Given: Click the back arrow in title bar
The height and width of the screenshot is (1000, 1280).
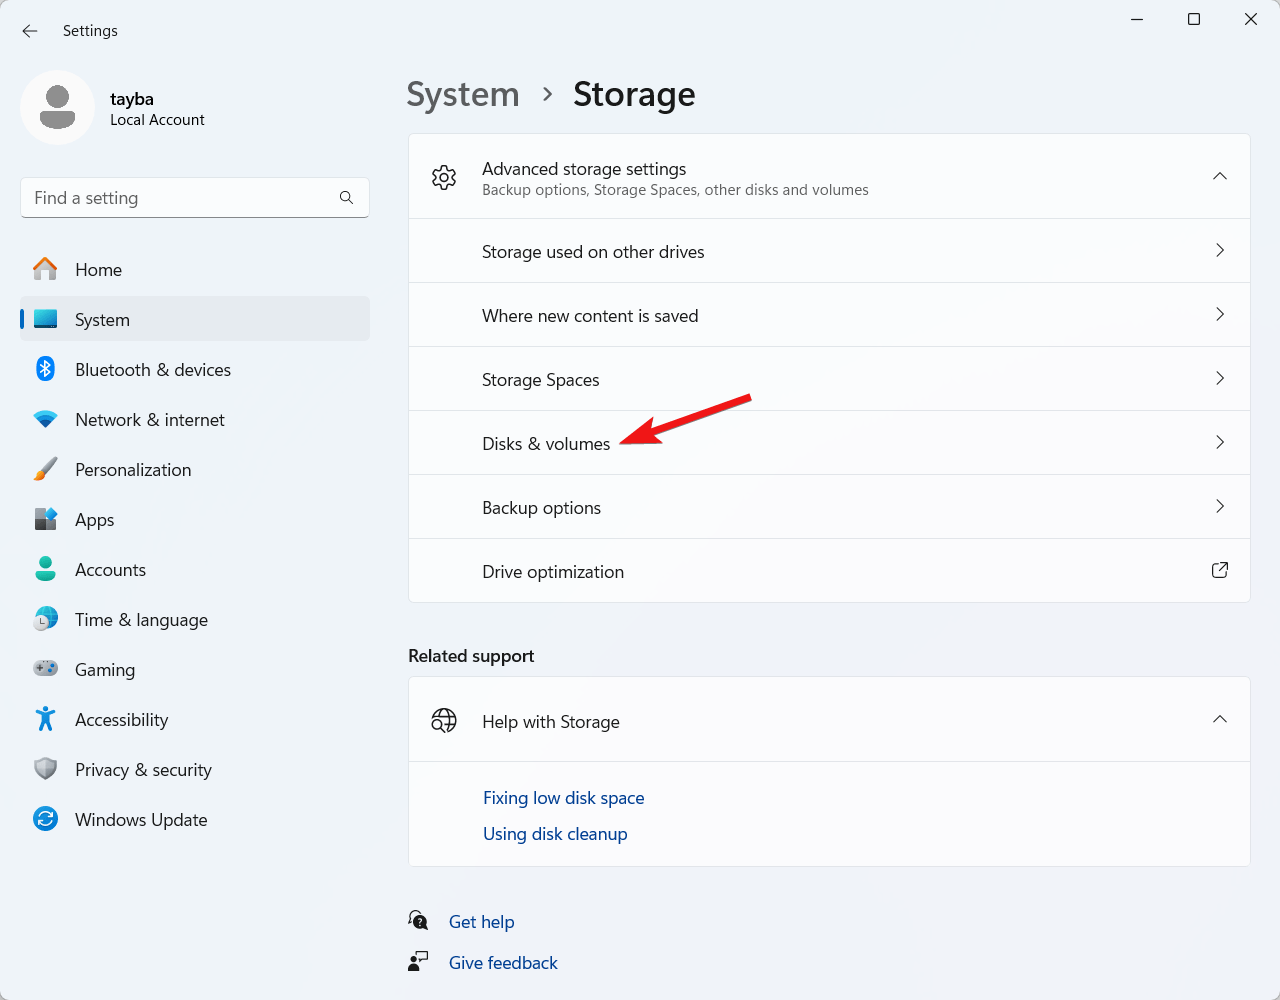Looking at the screenshot, I should point(30,31).
